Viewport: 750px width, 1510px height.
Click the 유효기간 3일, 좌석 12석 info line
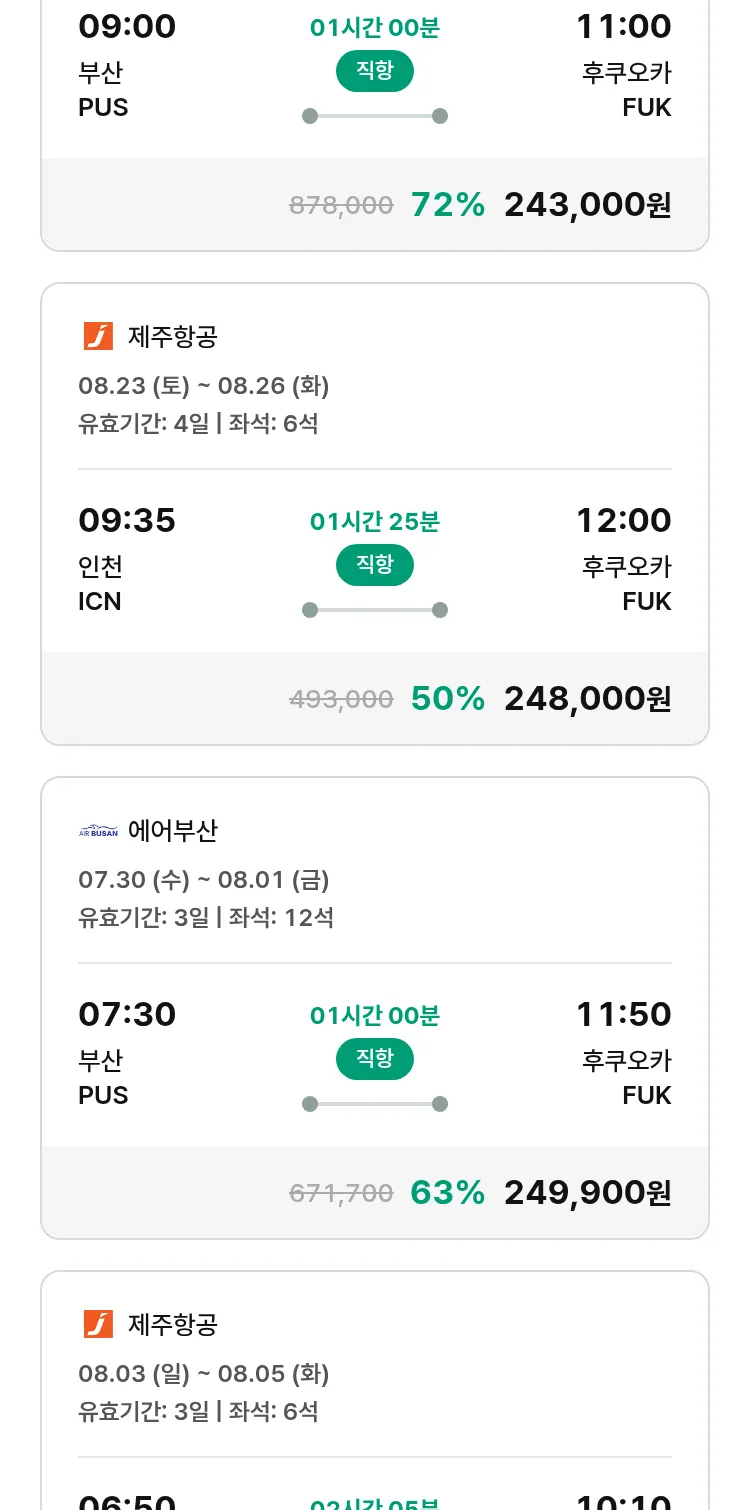206,917
